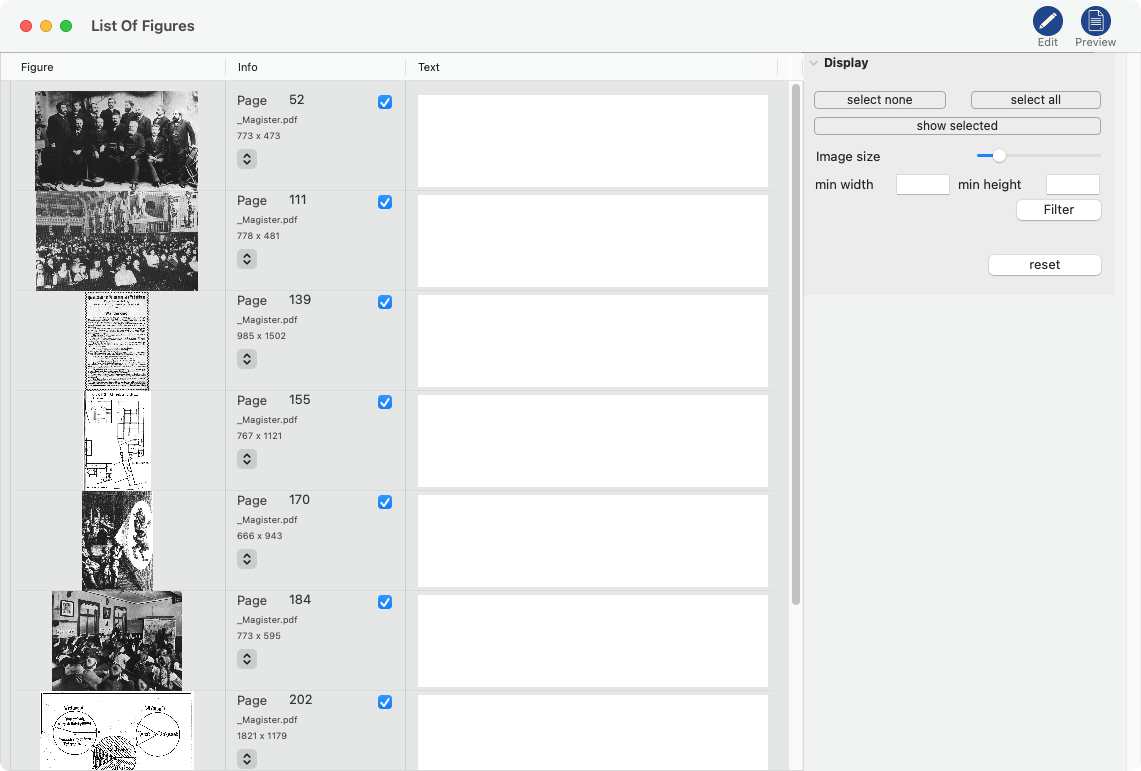The height and width of the screenshot is (771, 1141).
Task: Focus the min width input field
Action: (x=922, y=184)
